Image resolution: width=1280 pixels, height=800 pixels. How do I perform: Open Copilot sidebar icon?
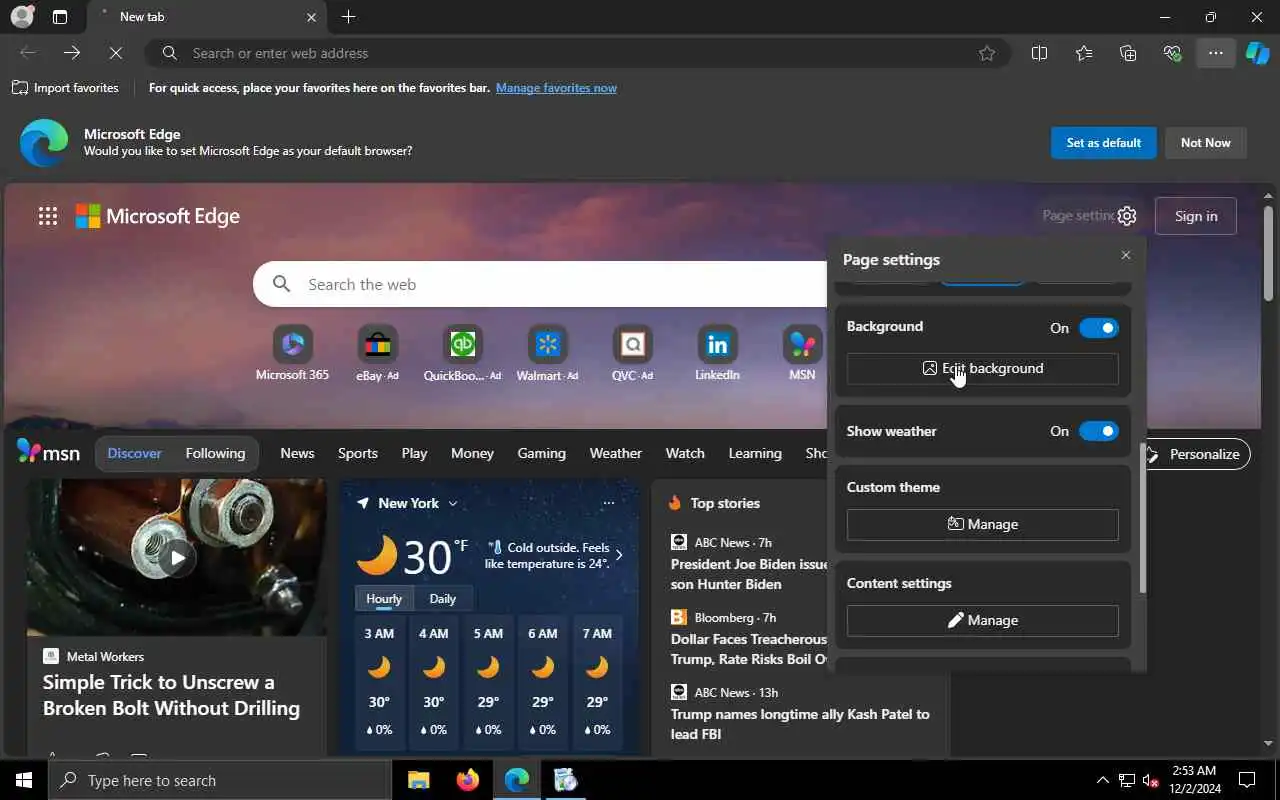point(1257,53)
